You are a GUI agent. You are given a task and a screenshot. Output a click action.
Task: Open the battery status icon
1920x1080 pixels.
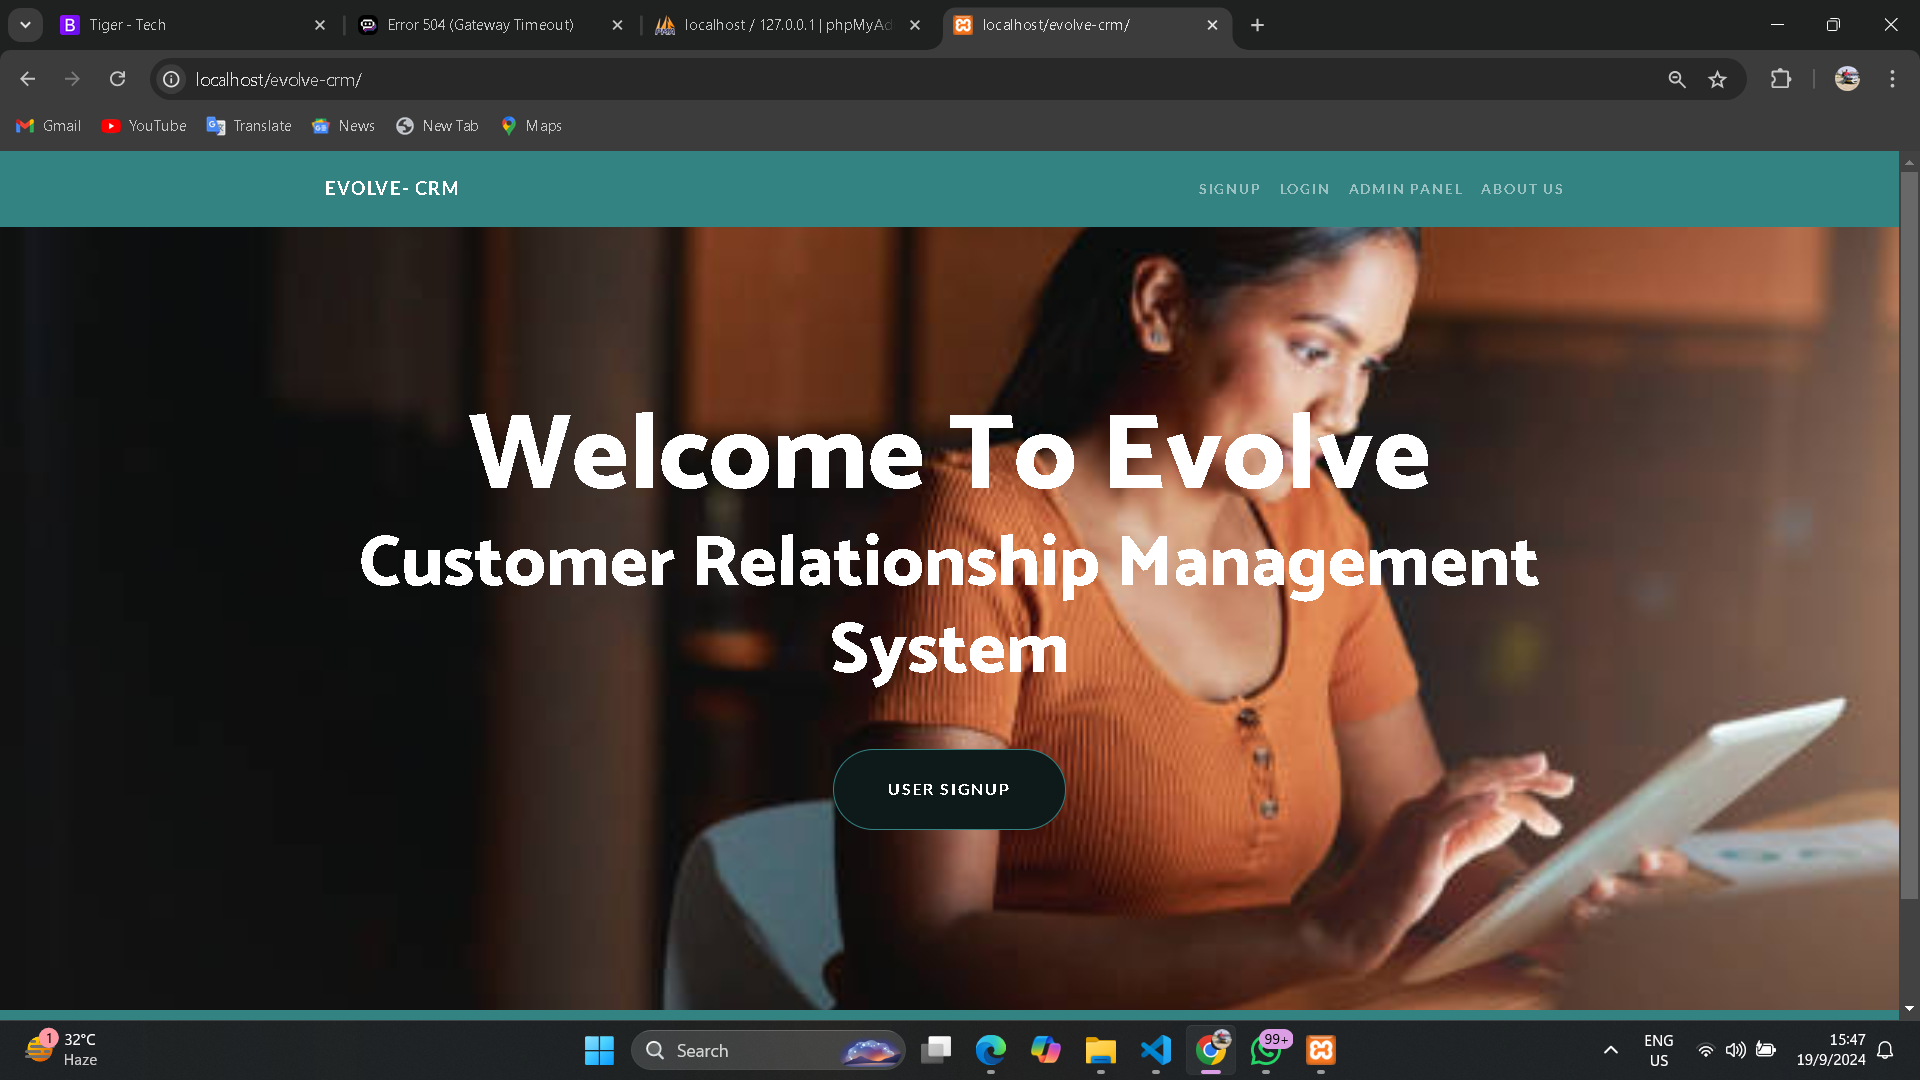tap(1766, 1050)
